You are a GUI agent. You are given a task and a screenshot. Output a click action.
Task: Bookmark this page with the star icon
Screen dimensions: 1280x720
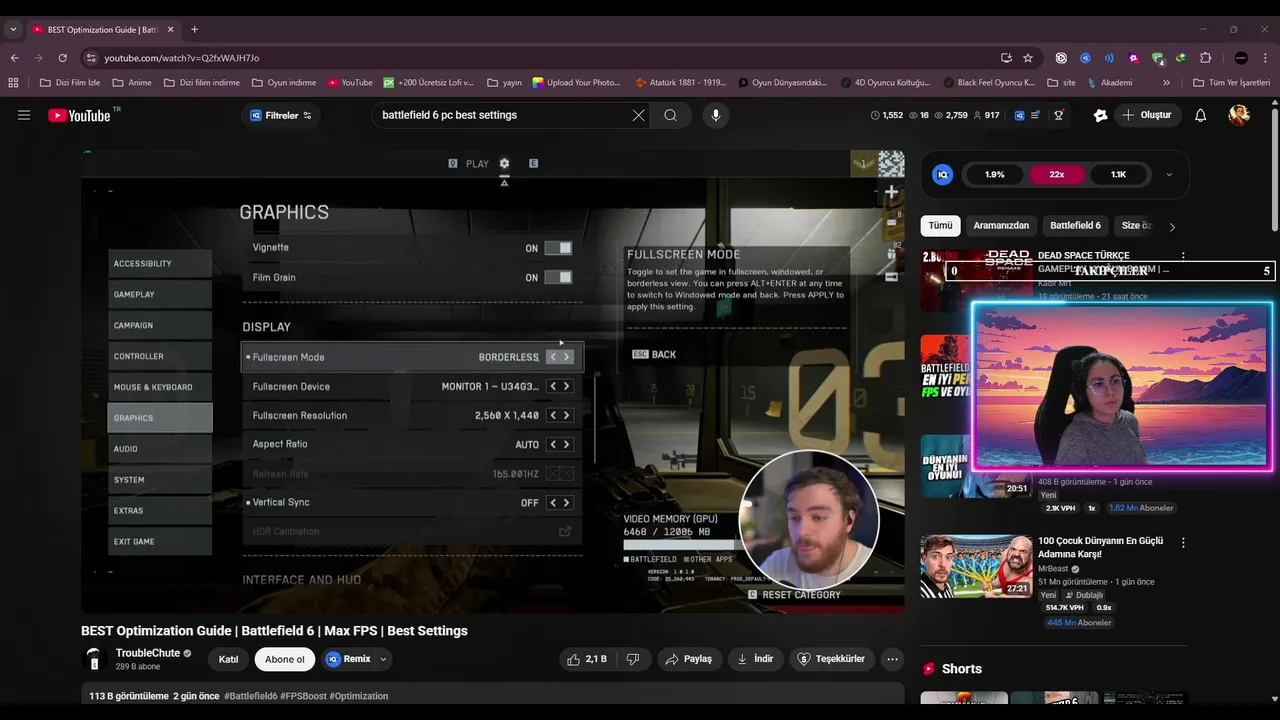pyautogui.click(x=1028, y=58)
